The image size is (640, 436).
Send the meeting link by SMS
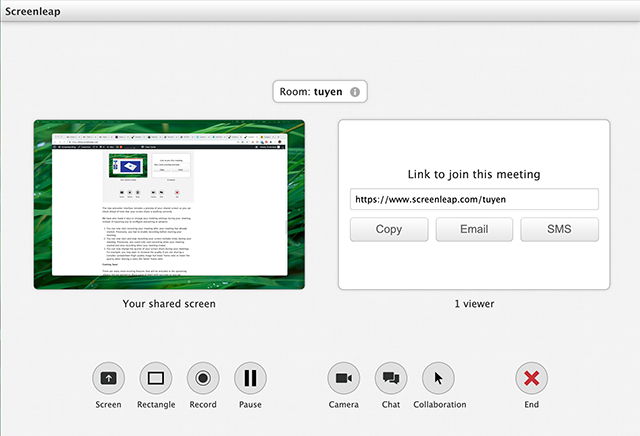tap(559, 229)
